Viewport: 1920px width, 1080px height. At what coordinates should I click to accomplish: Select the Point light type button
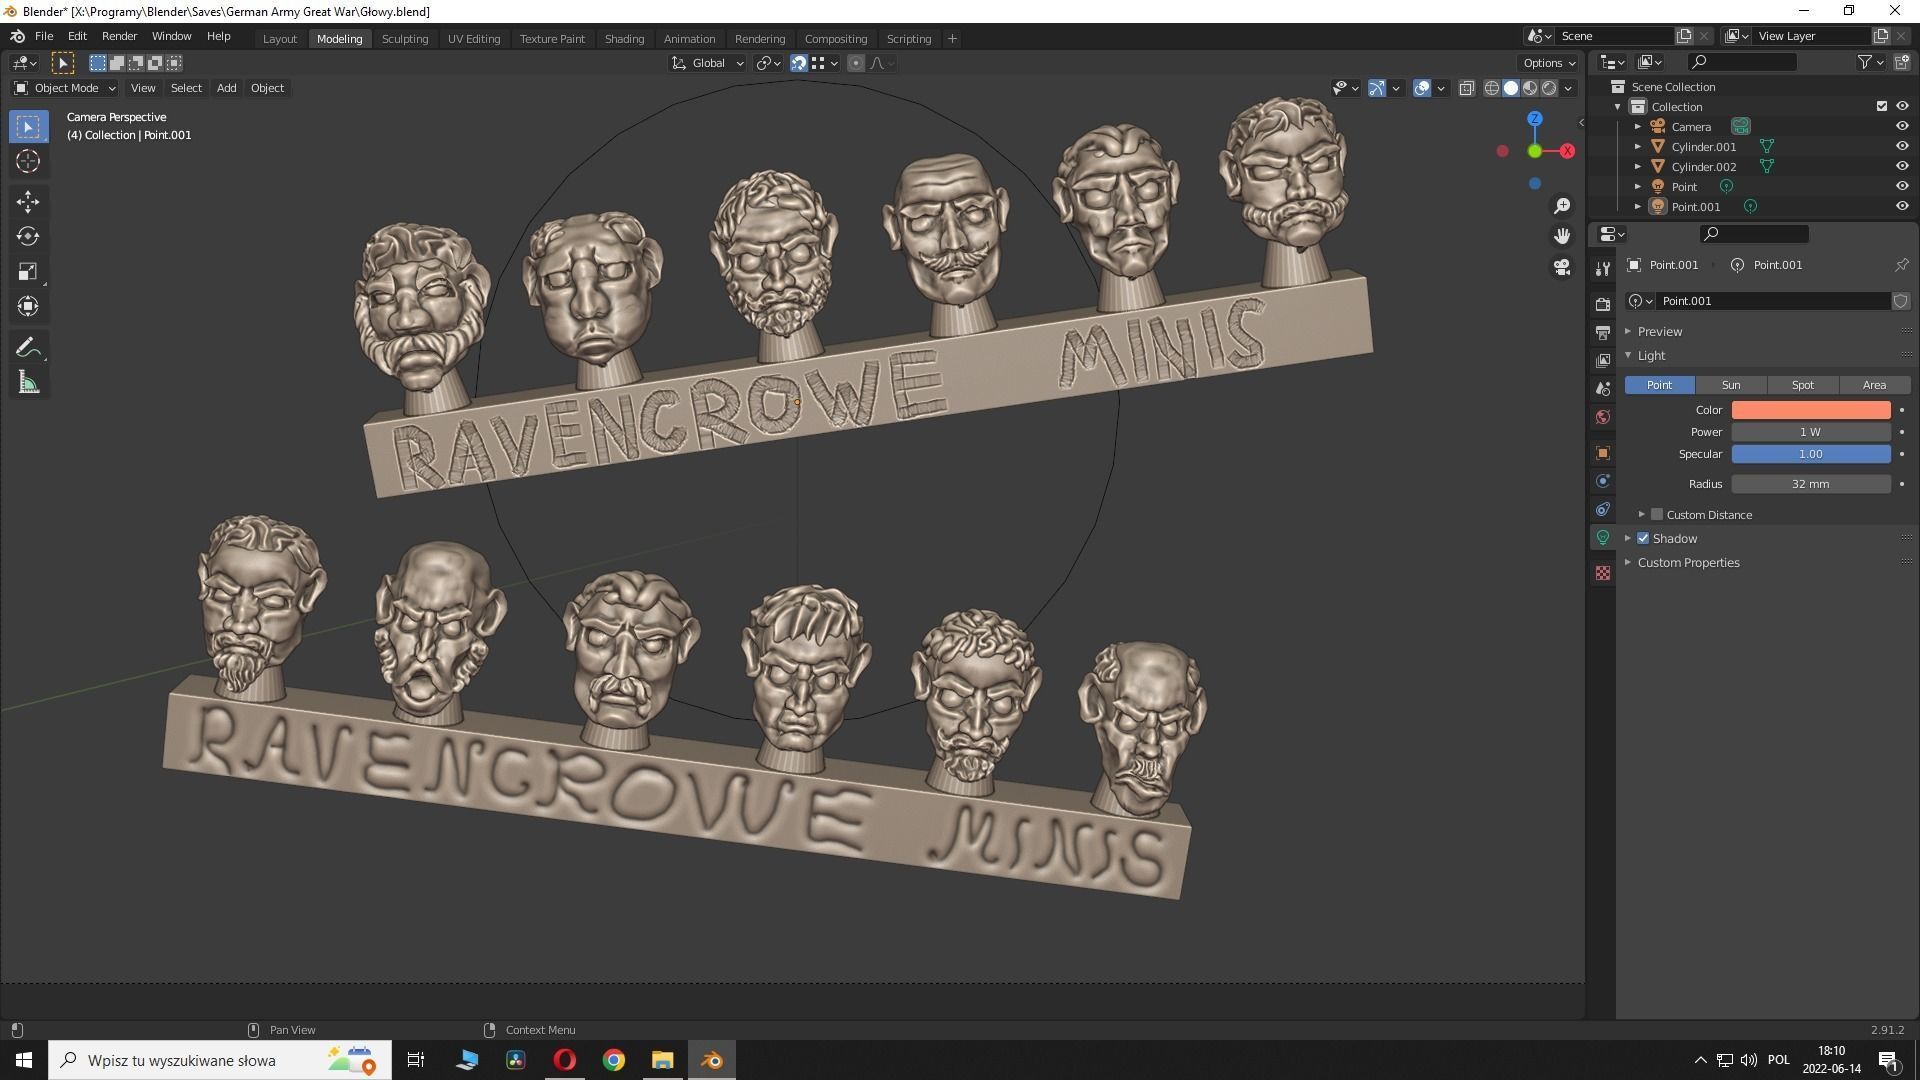click(1659, 385)
